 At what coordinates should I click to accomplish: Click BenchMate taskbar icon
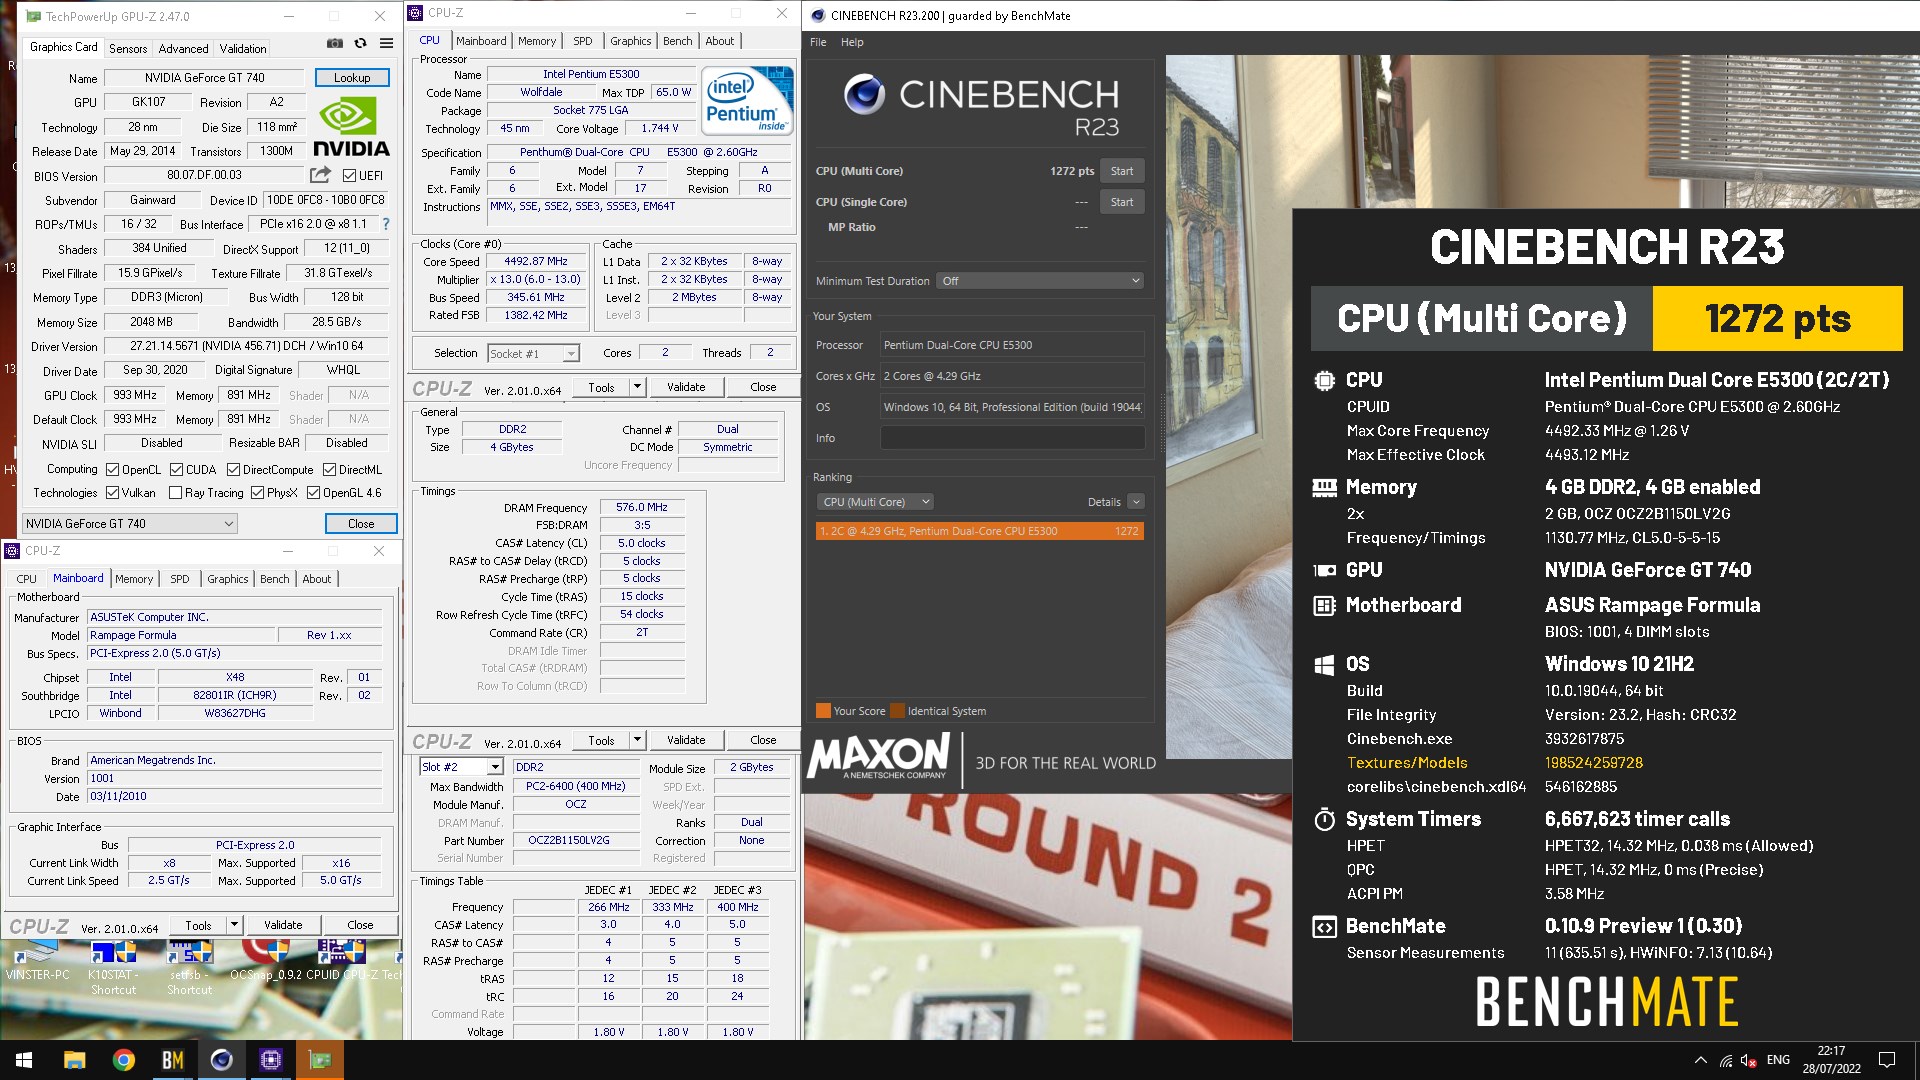tap(173, 1060)
